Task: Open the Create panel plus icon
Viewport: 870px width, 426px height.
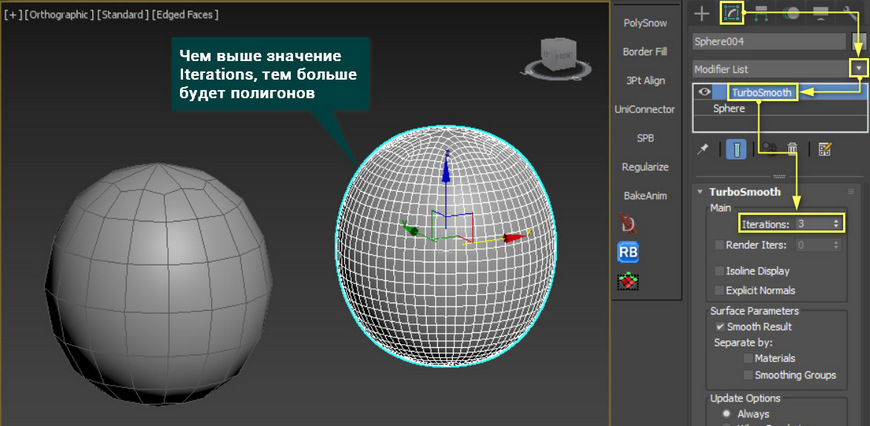Action: (702, 13)
